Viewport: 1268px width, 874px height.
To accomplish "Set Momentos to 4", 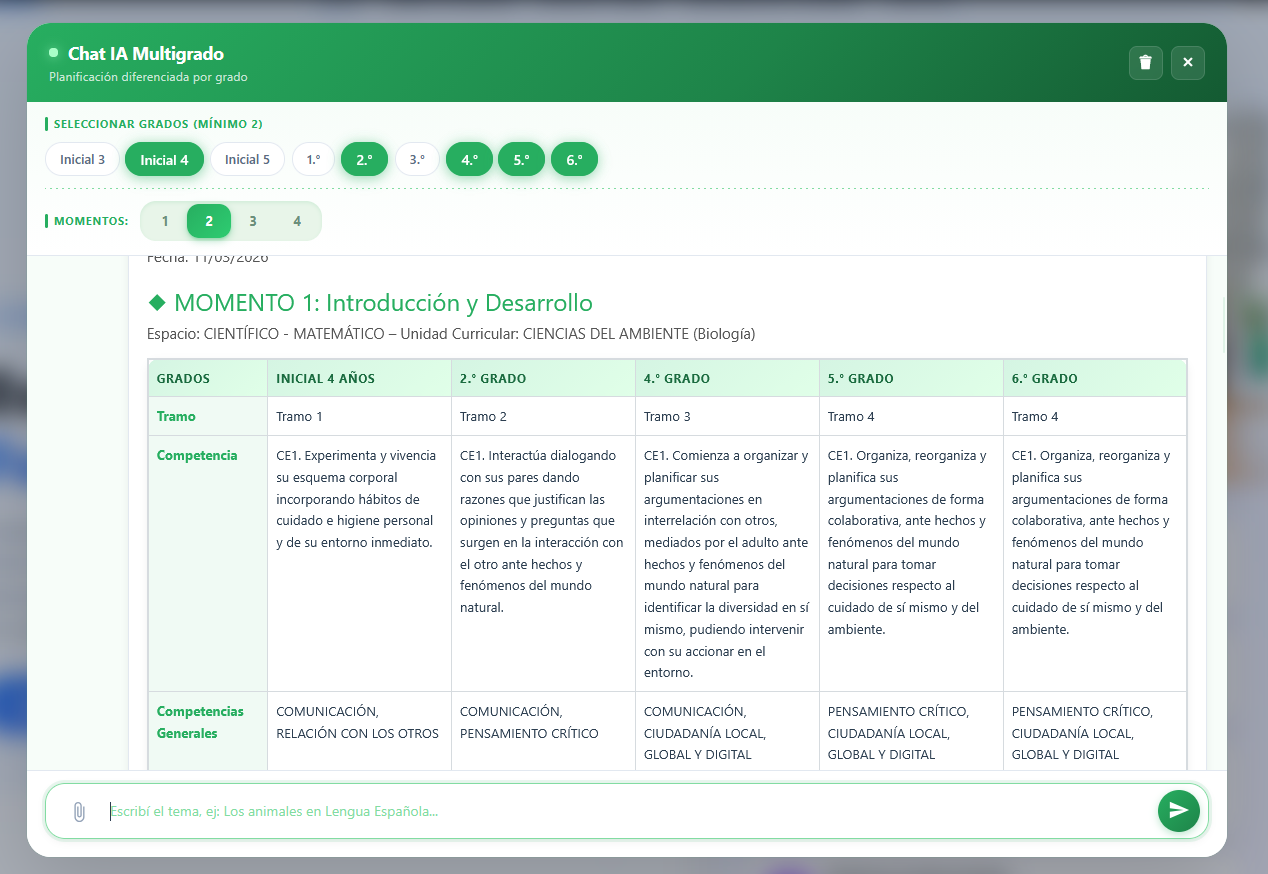I will 297,221.
